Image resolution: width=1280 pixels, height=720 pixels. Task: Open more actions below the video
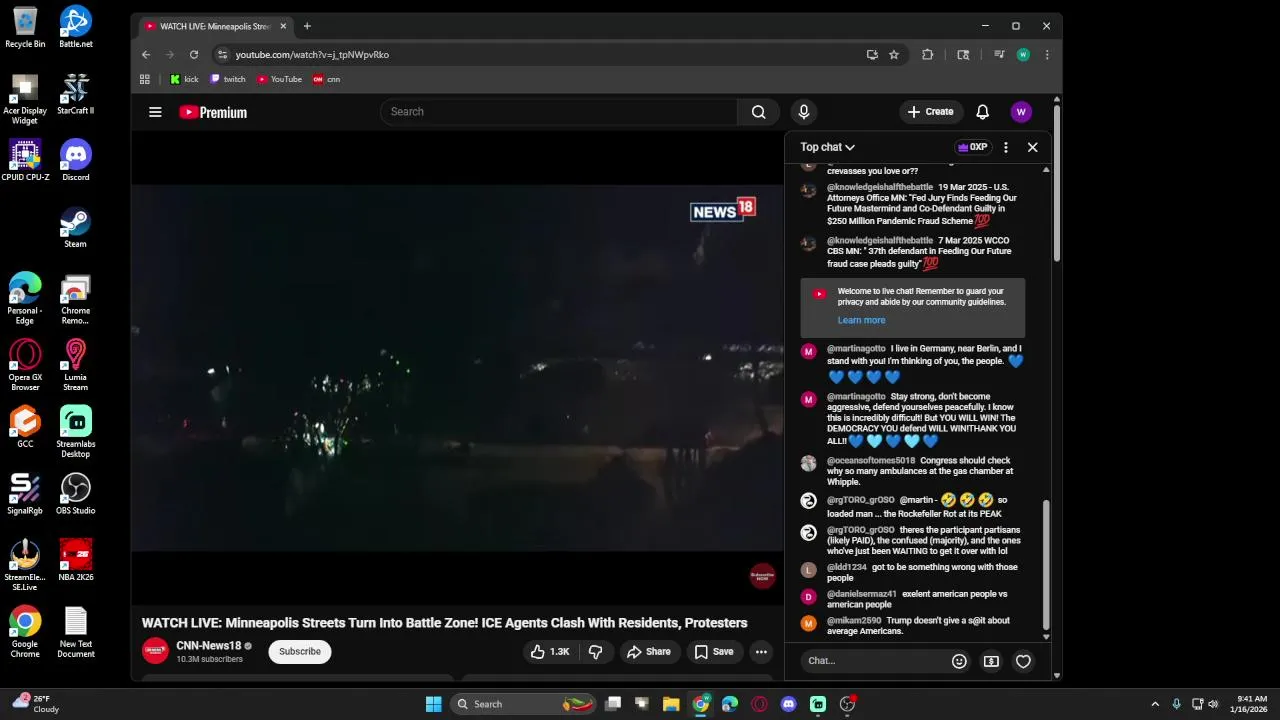[x=761, y=652]
